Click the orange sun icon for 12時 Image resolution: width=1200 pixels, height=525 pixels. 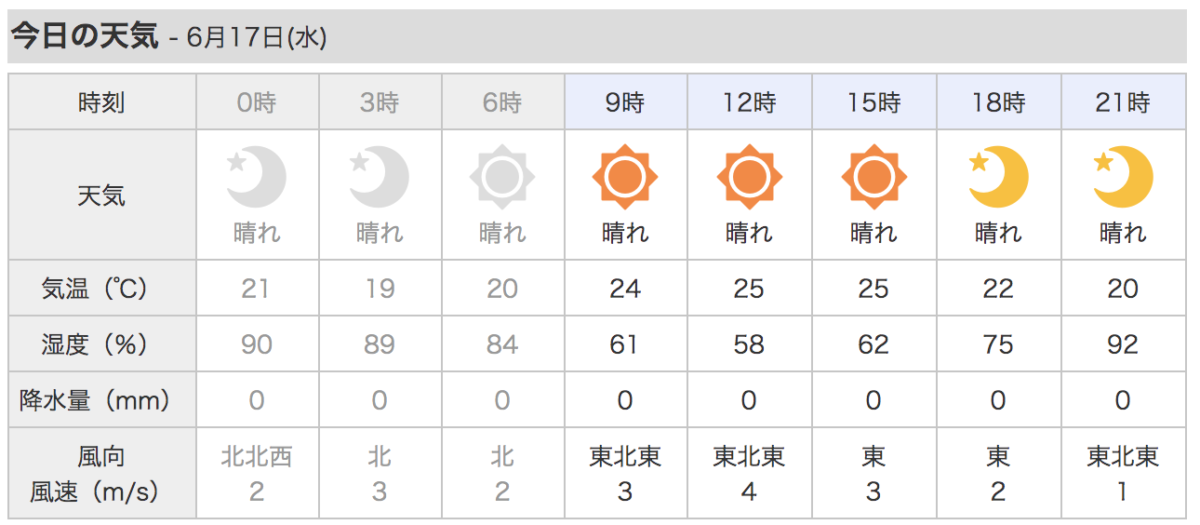pos(749,177)
